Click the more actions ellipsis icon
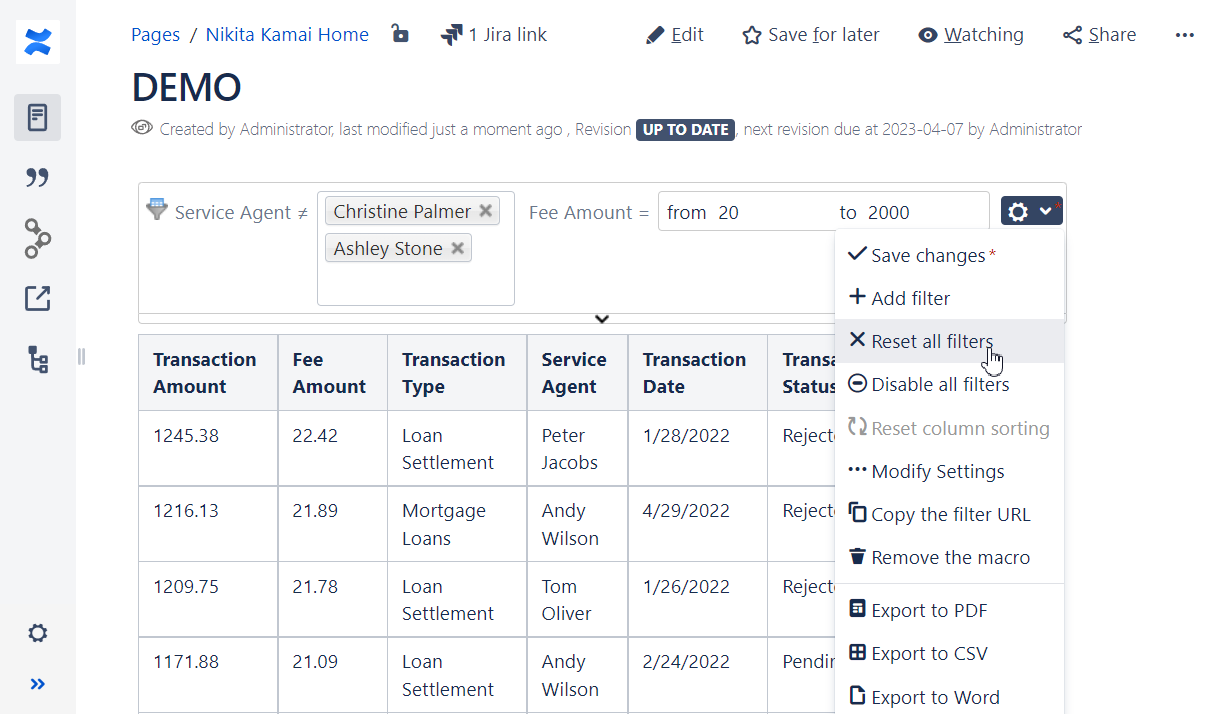Image resolution: width=1207 pixels, height=714 pixels. (1184, 35)
